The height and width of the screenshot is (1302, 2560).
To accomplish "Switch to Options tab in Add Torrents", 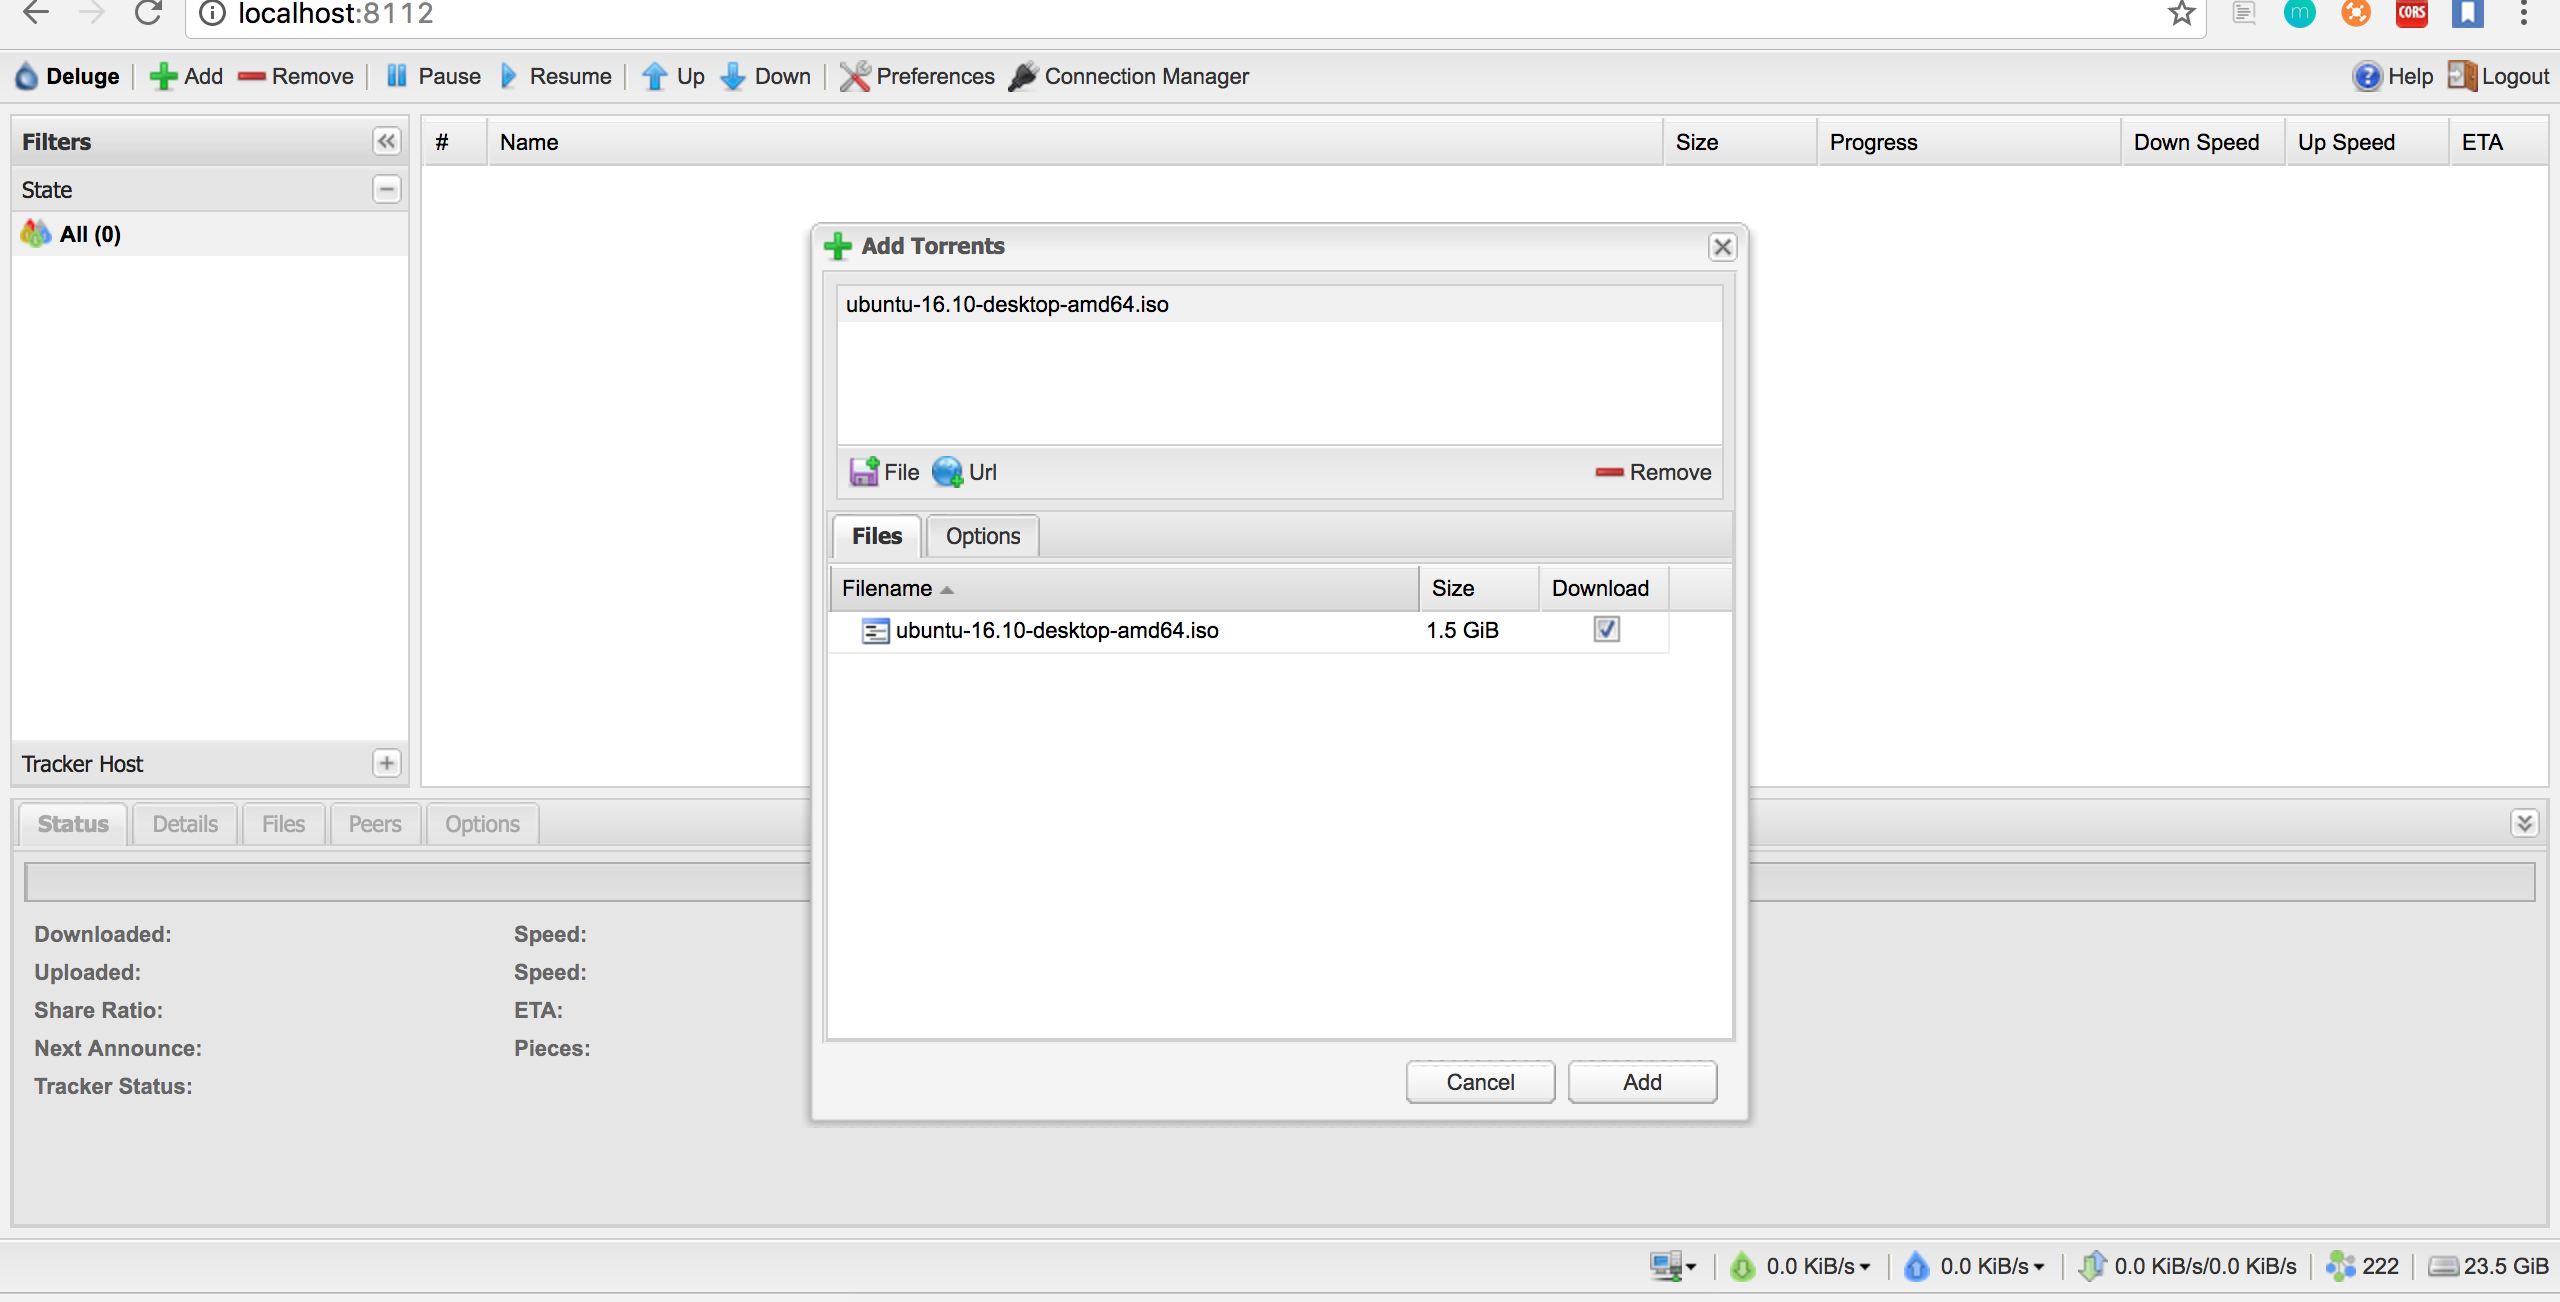I will tap(982, 536).
